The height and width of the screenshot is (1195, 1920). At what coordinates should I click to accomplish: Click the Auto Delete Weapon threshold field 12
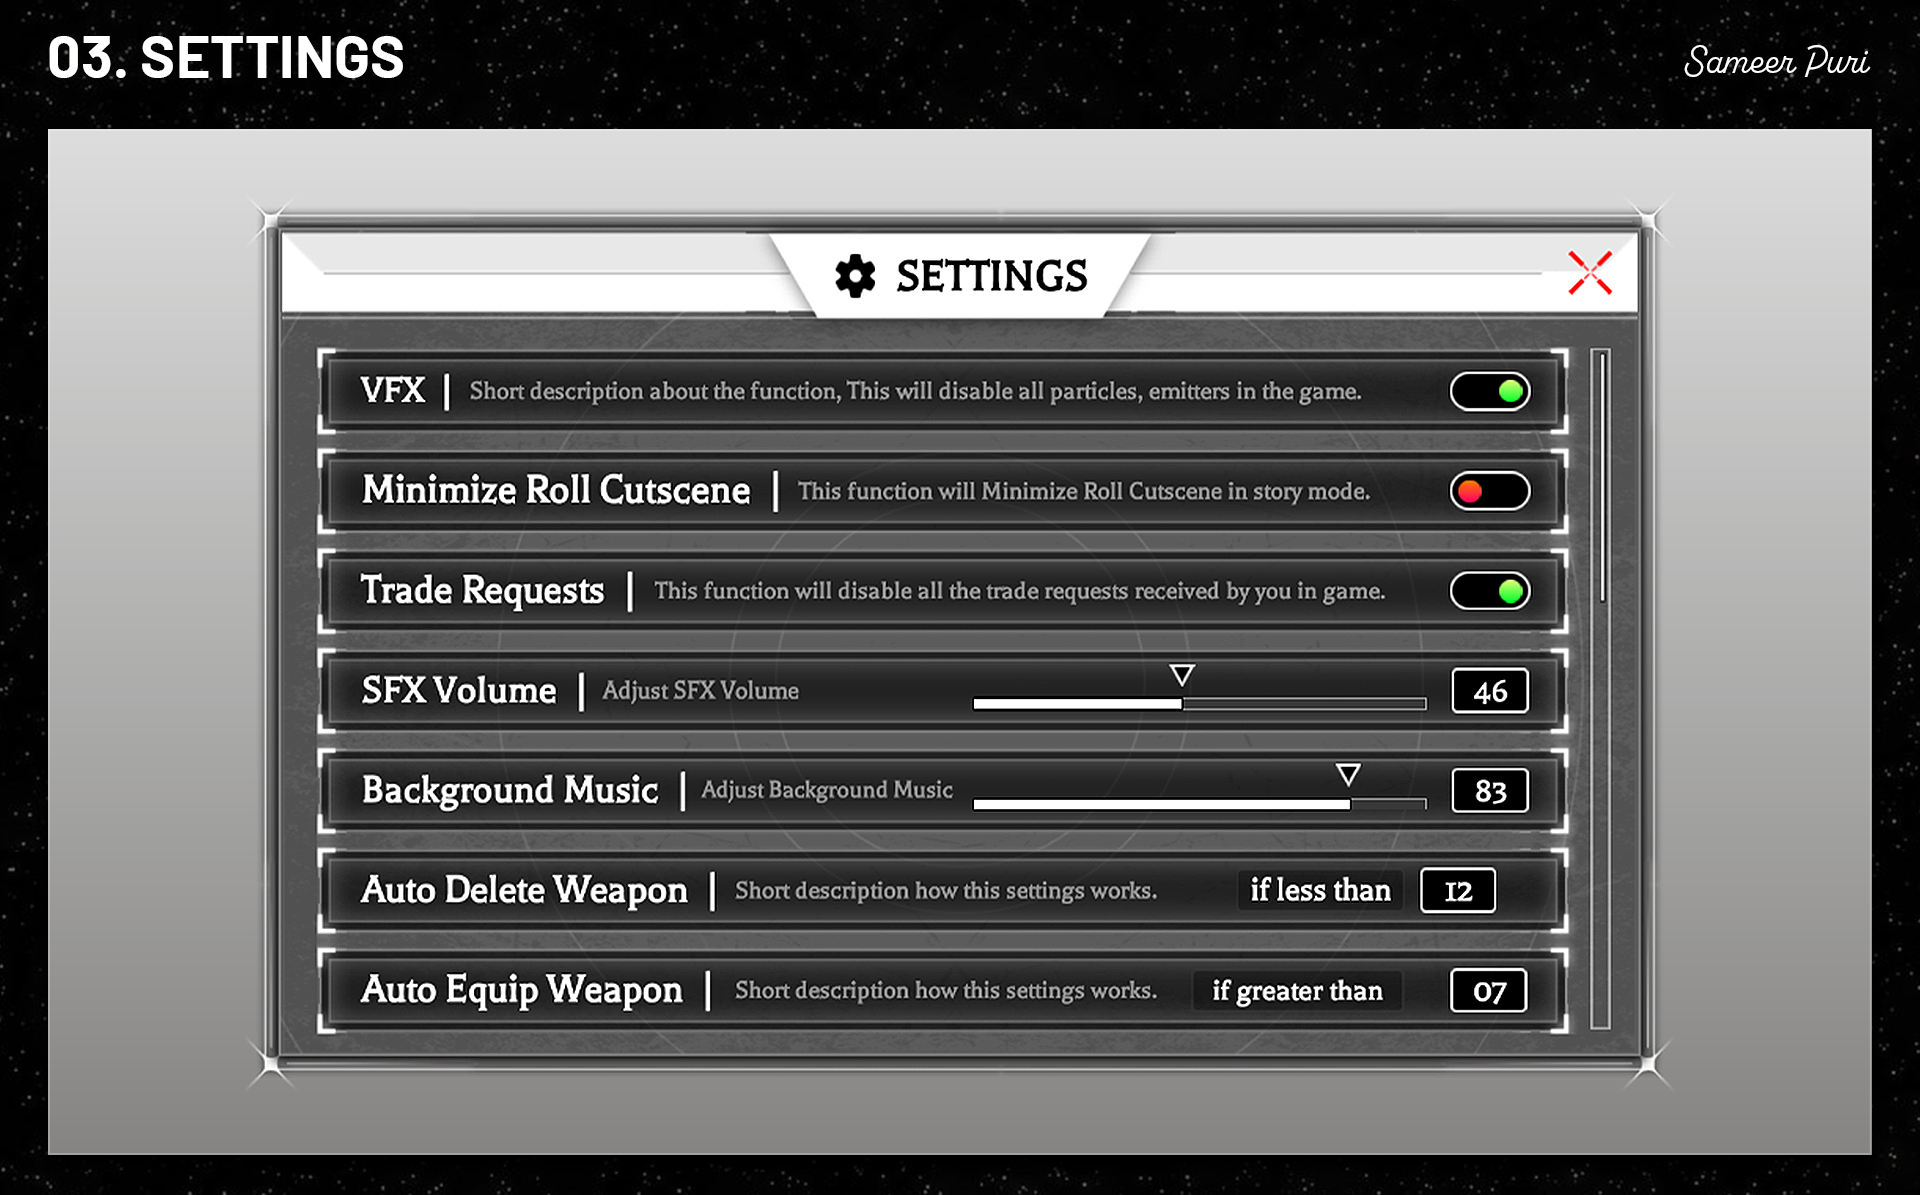pos(1457,890)
